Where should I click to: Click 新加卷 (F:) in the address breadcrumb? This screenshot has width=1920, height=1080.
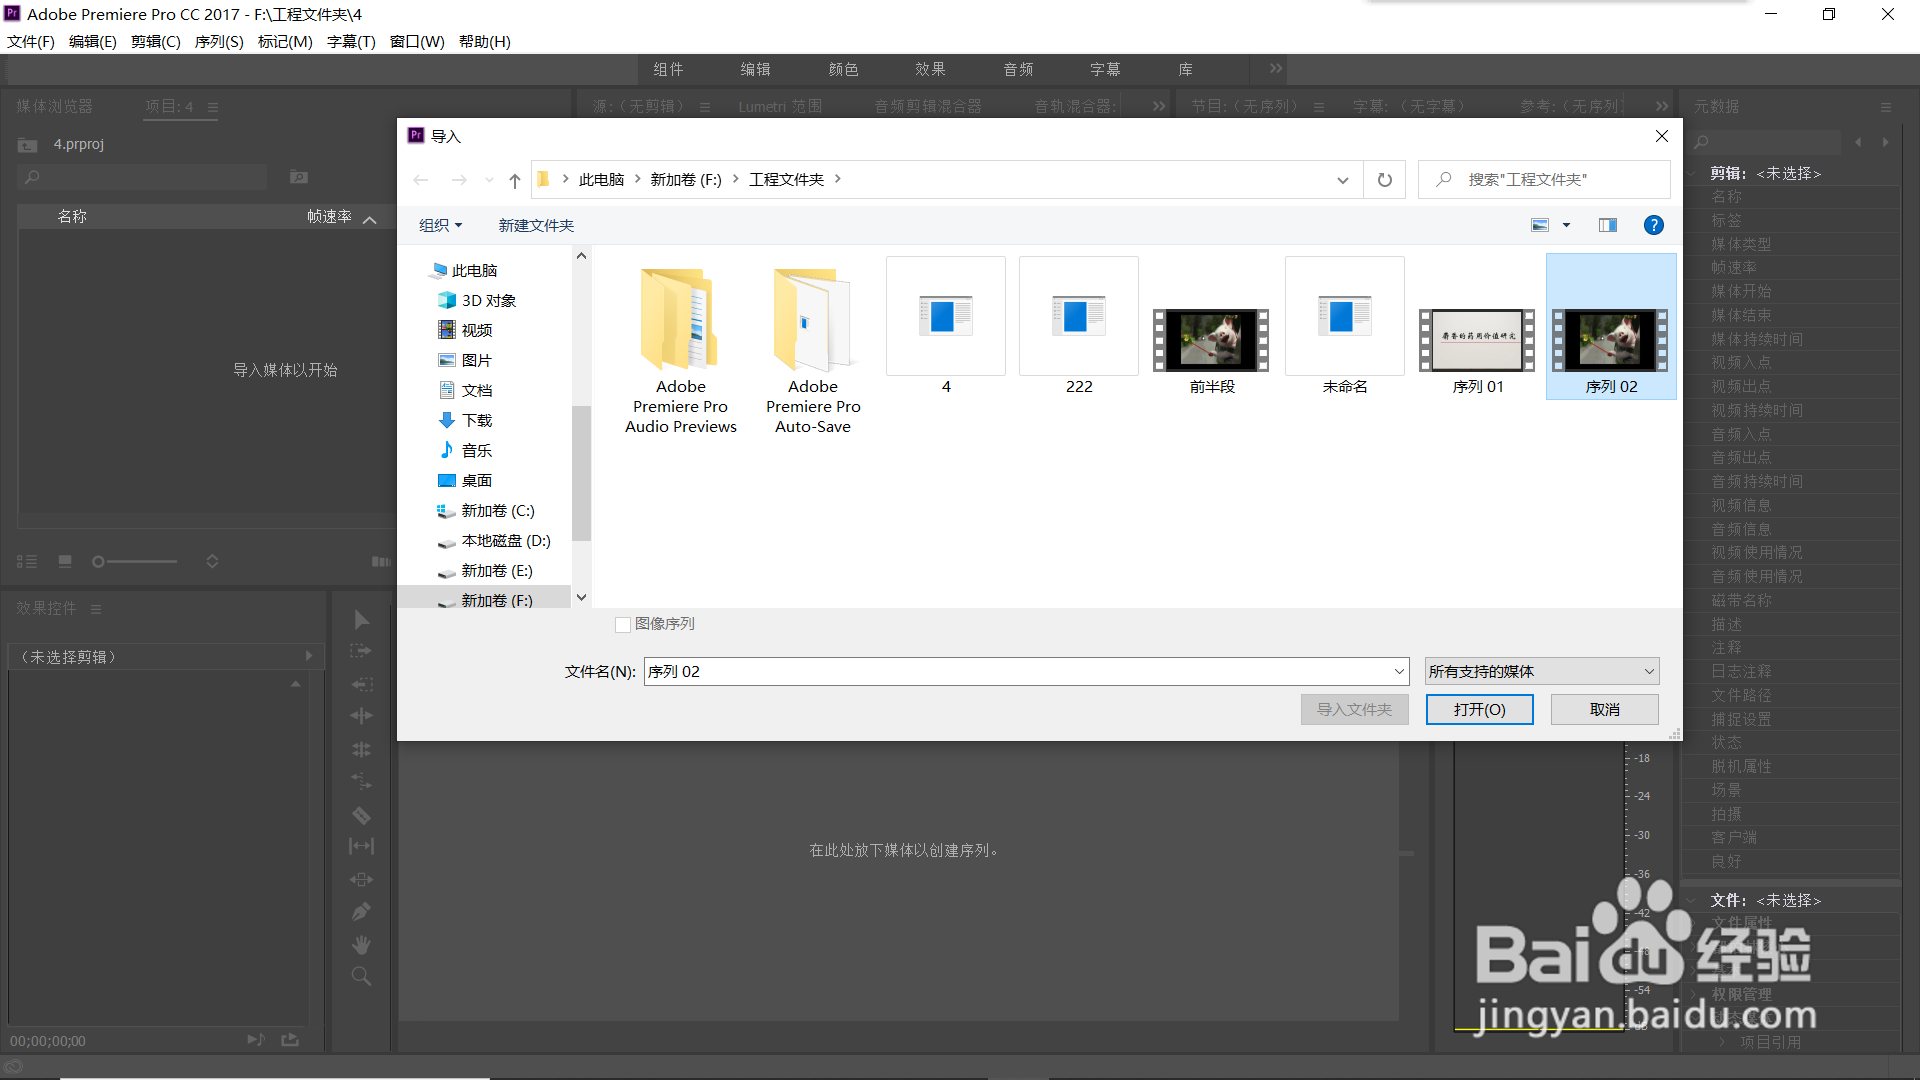686,179
